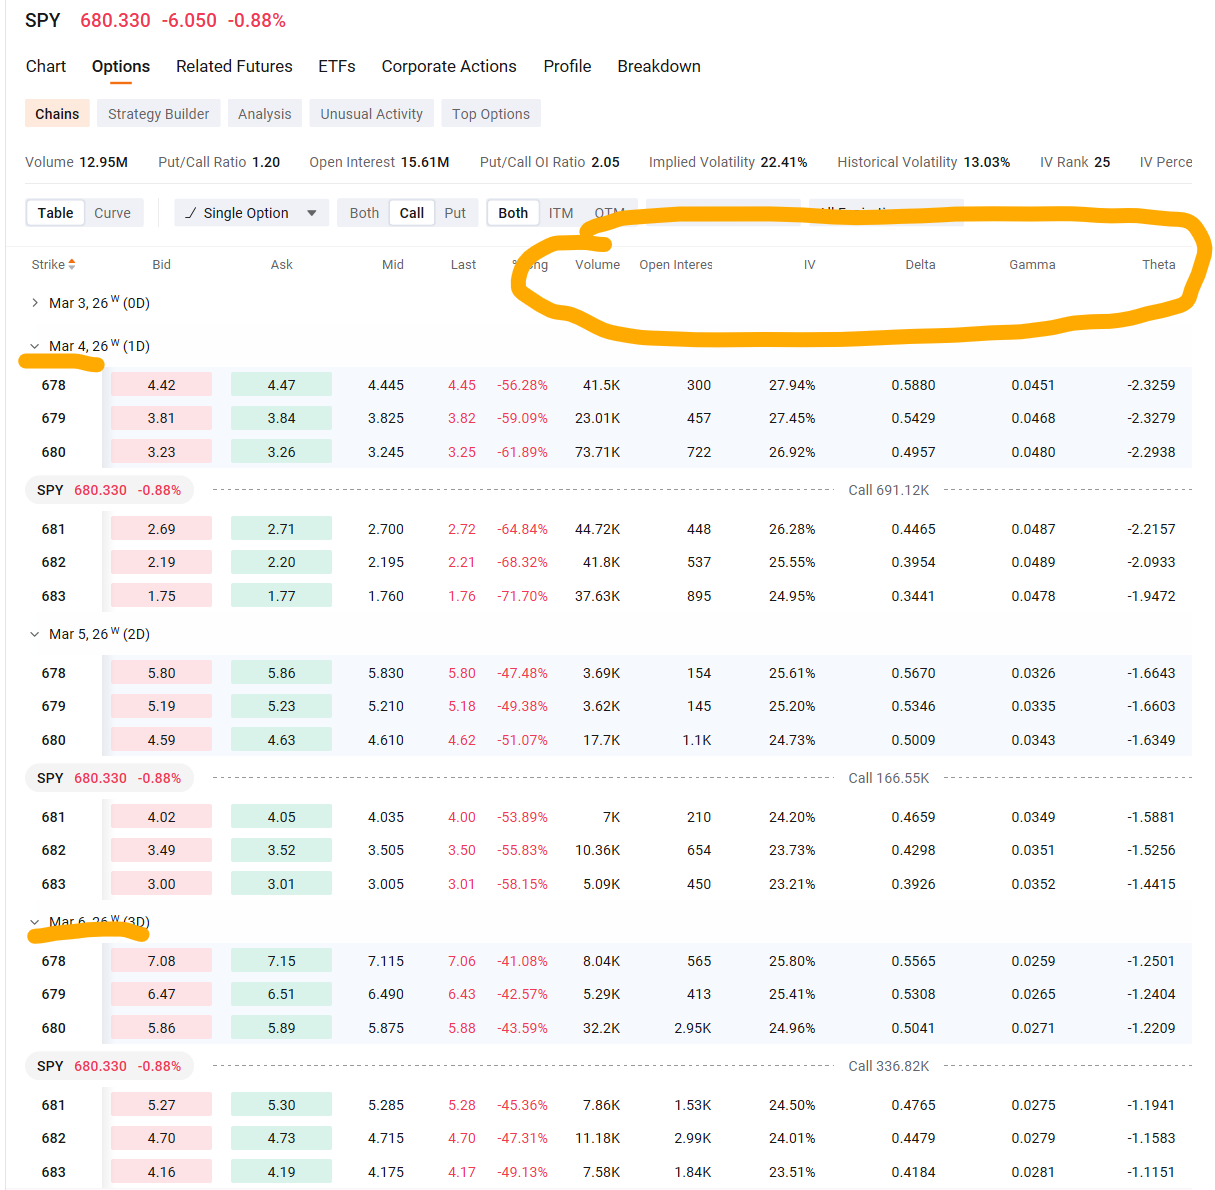Click Historical Volatility 13.03%
This screenshot has height=1190, width=1215.
click(x=923, y=162)
